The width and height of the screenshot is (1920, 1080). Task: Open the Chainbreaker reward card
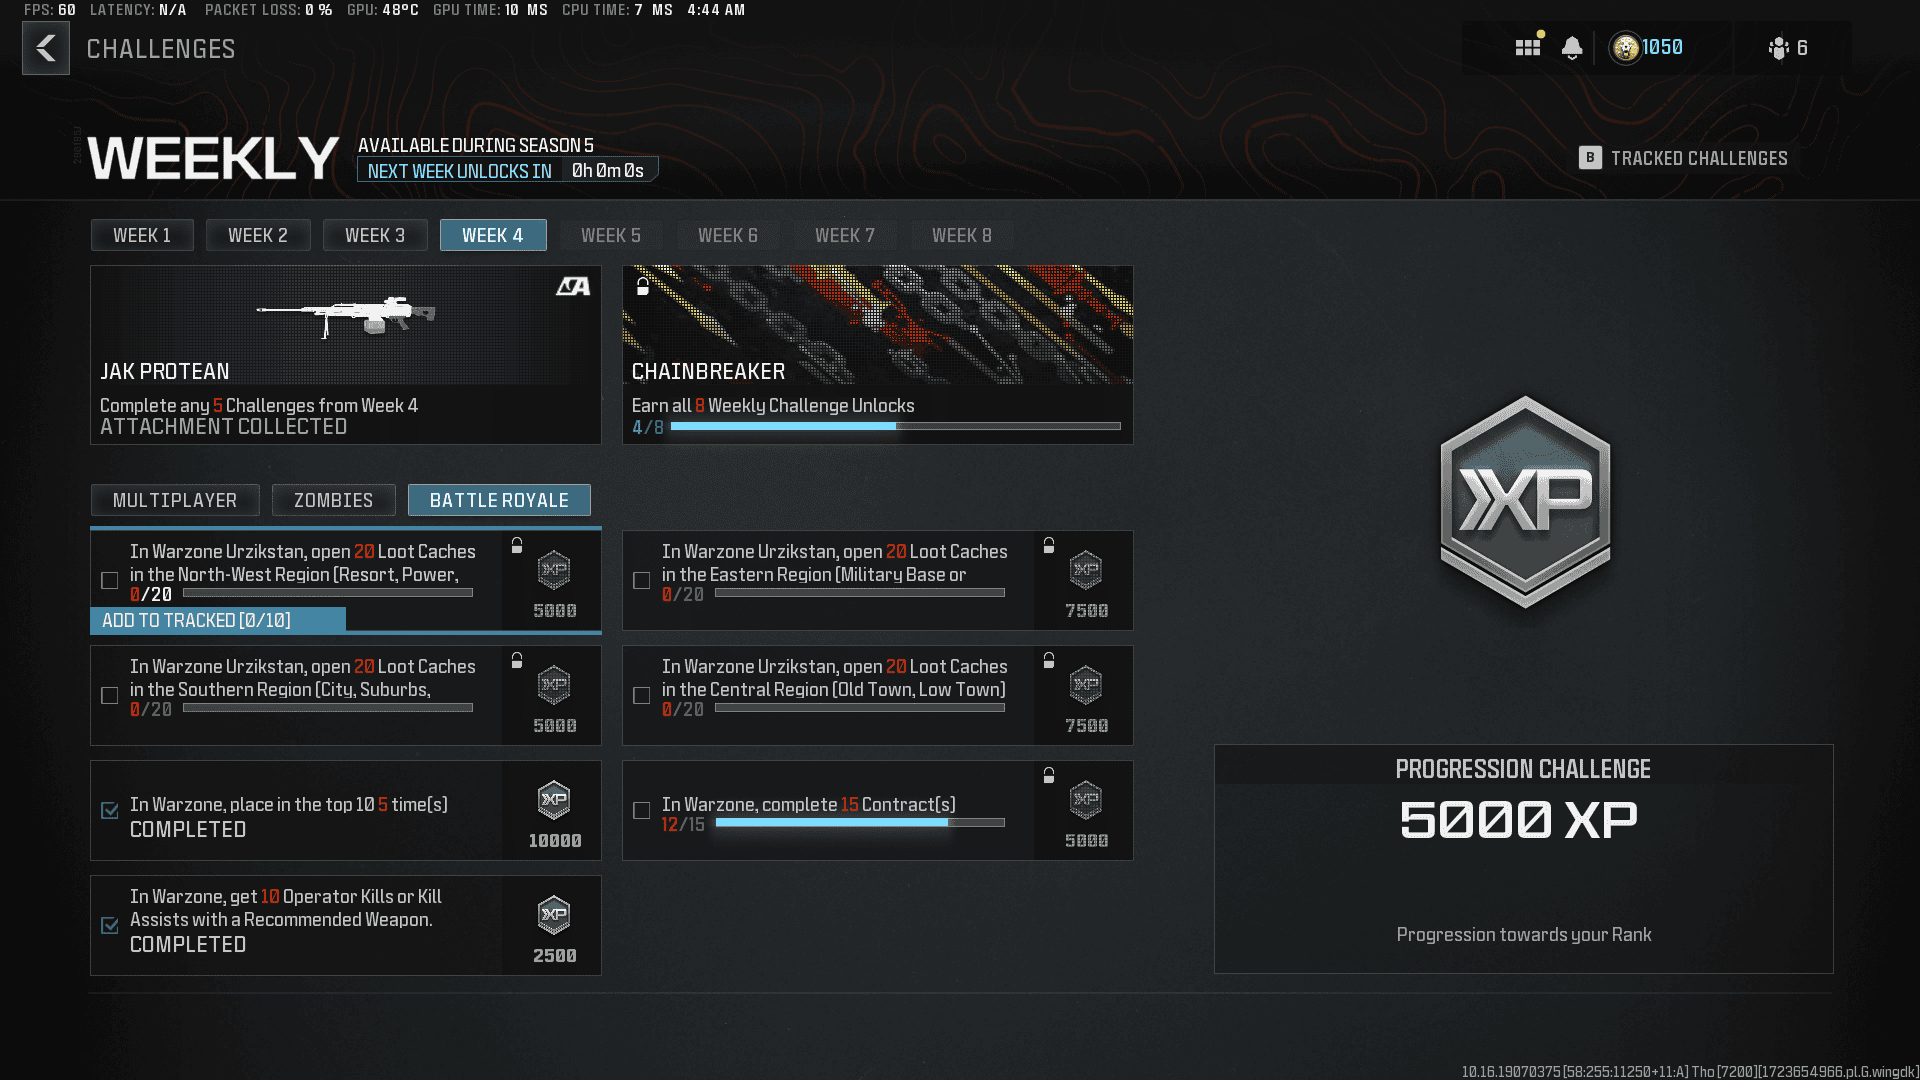pyautogui.click(x=877, y=354)
